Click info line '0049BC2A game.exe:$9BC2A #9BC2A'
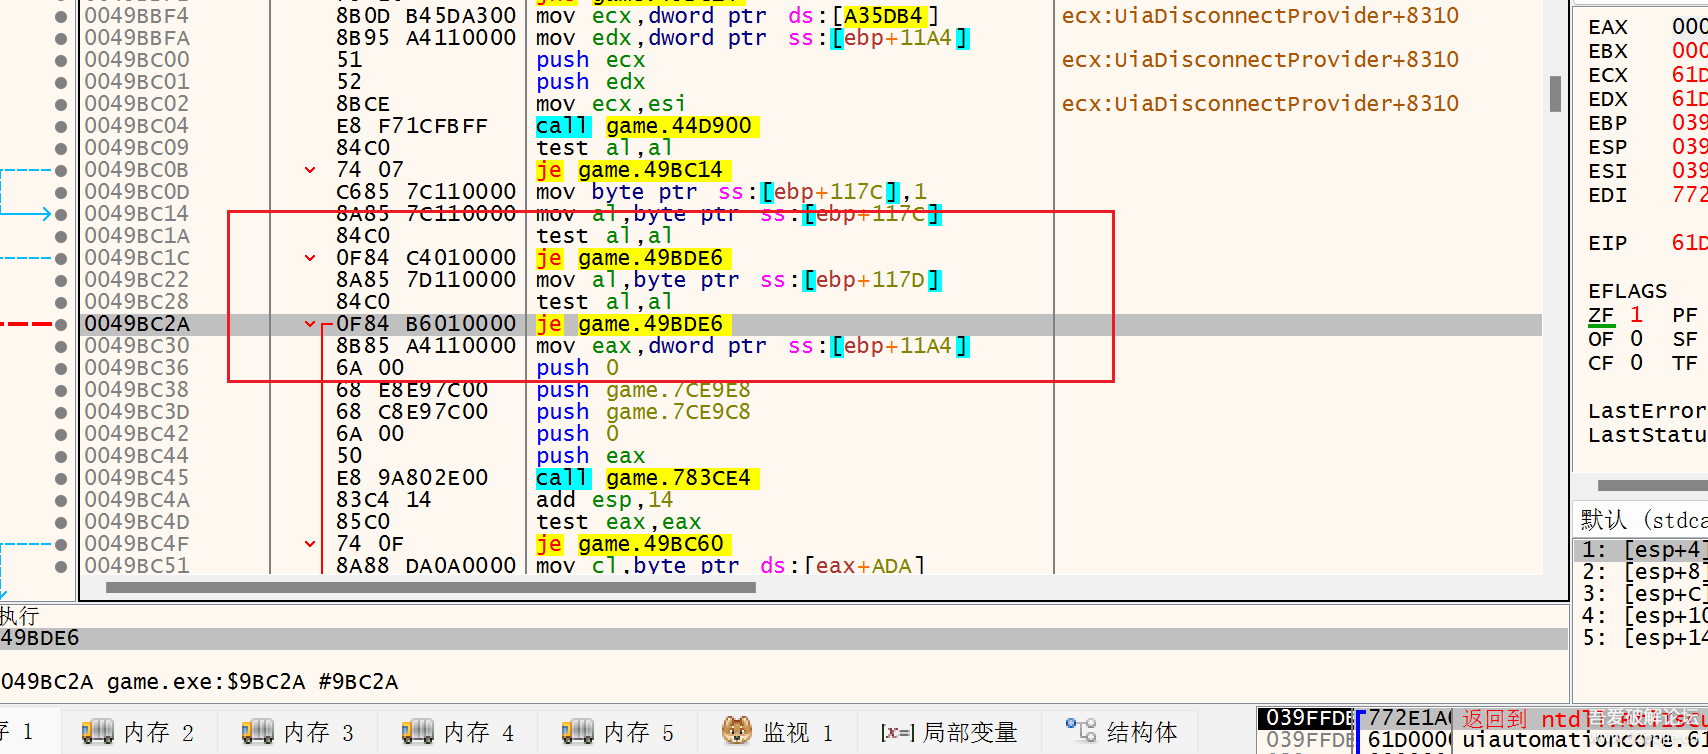The height and width of the screenshot is (754, 1708). point(199,682)
